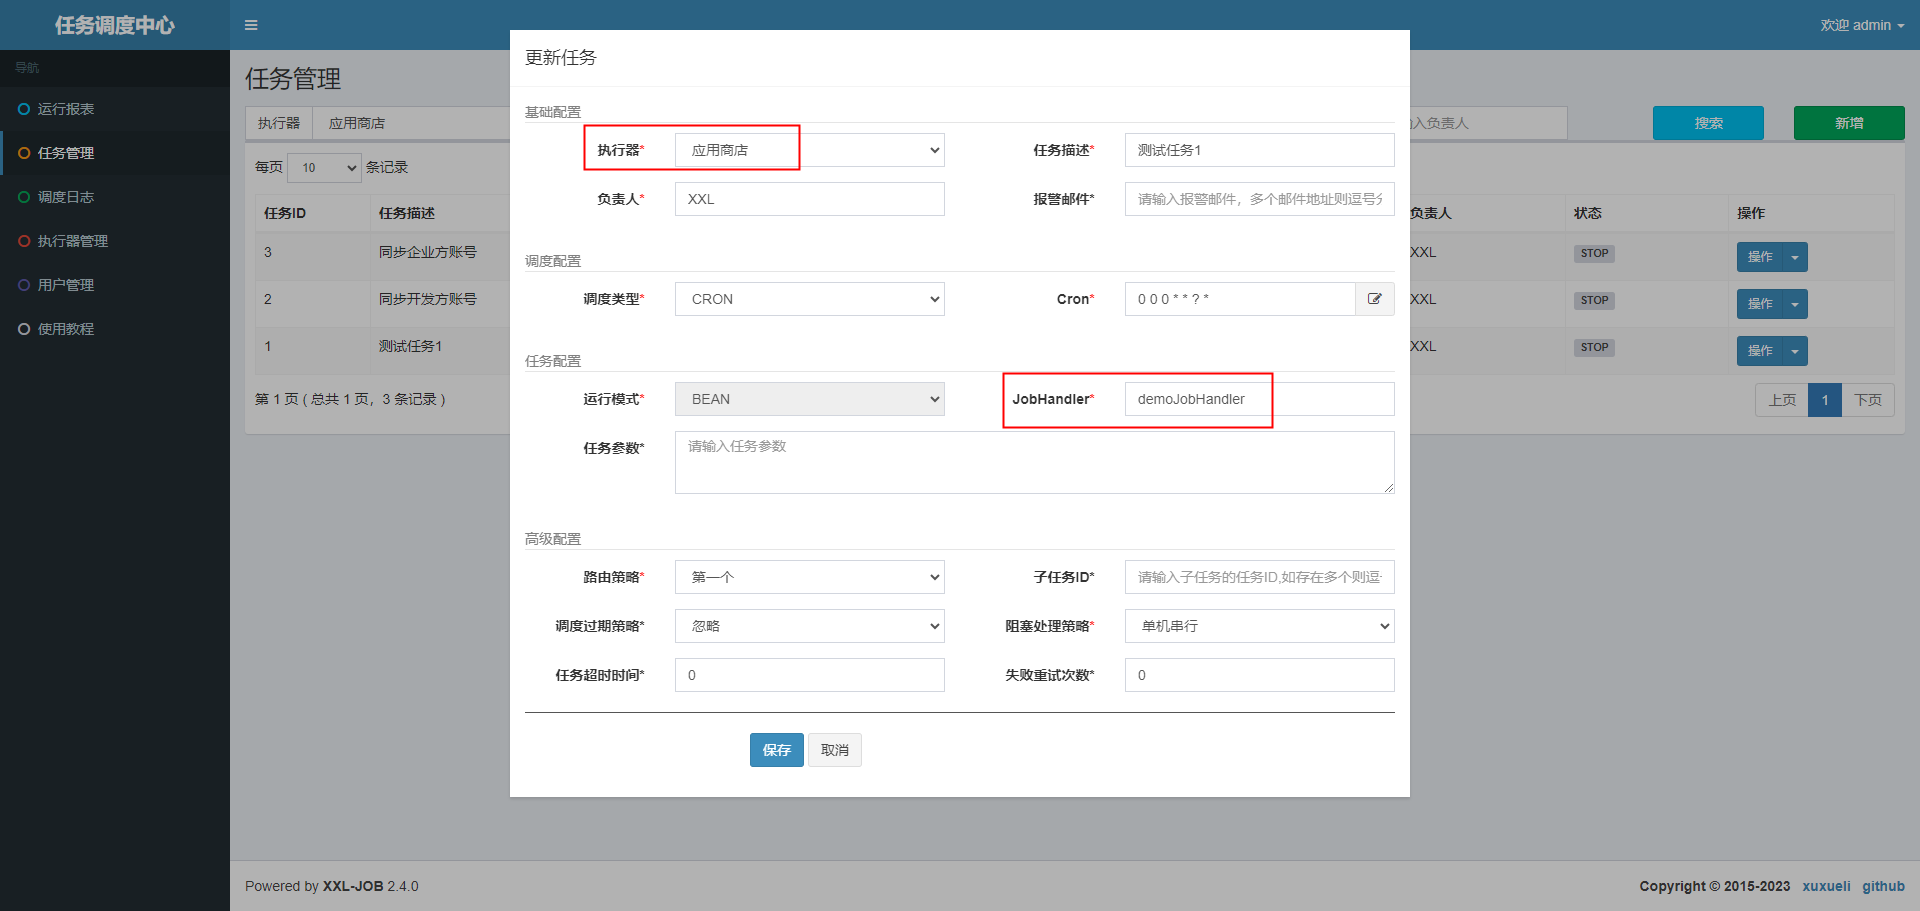Toggle the hamburger sidebar menu icon
The image size is (1920, 911).
pos(251,25)
